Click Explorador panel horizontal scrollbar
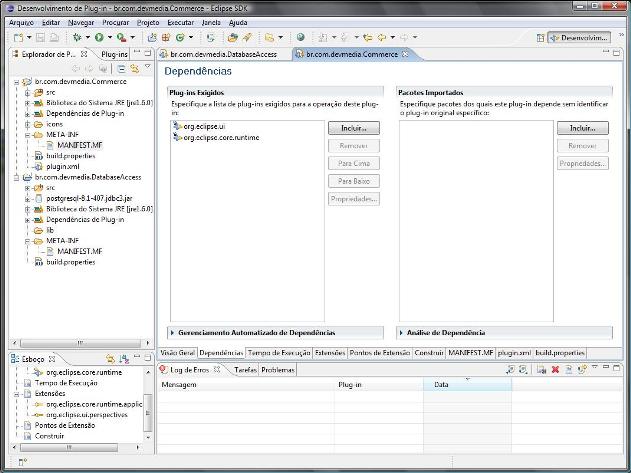 [x=80, y=343]
